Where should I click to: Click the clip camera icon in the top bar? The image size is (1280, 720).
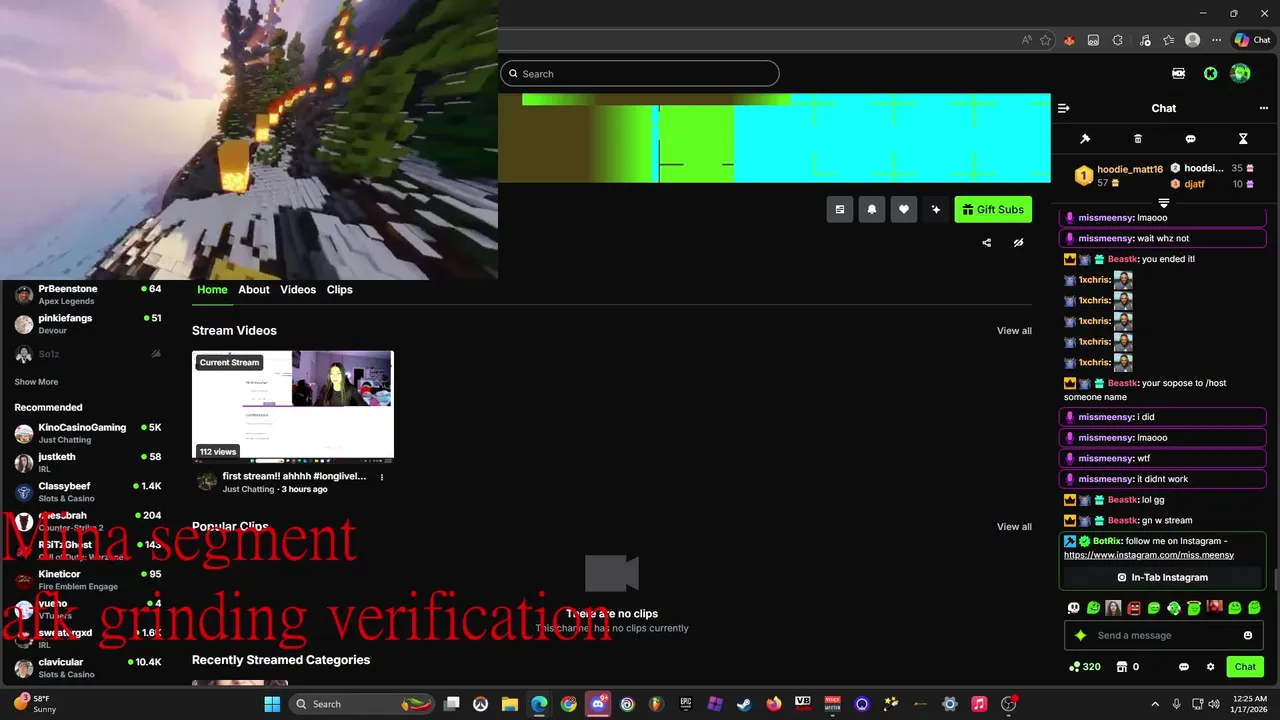[x=1179, y=73]
